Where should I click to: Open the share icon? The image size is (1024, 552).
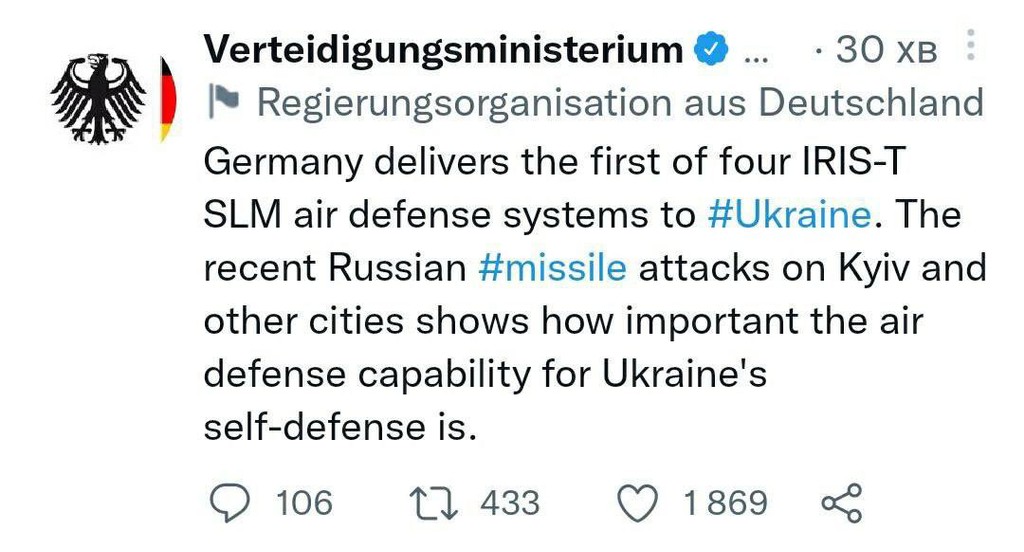point(841,502)
